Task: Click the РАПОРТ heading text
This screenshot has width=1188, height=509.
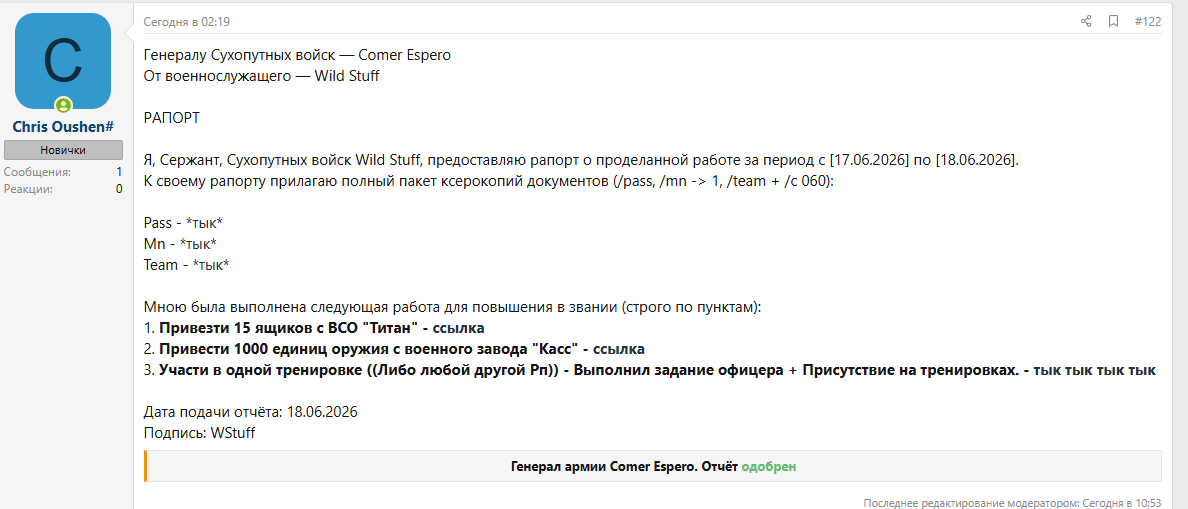Action: [x=172, y=118]
